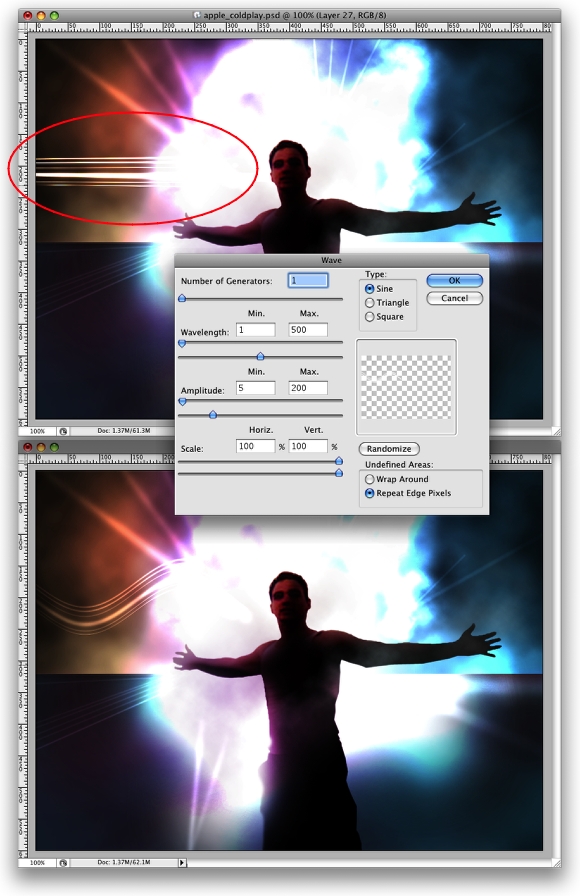
Task: Choose the Triangle wave type
Action: tap(369, 303)
